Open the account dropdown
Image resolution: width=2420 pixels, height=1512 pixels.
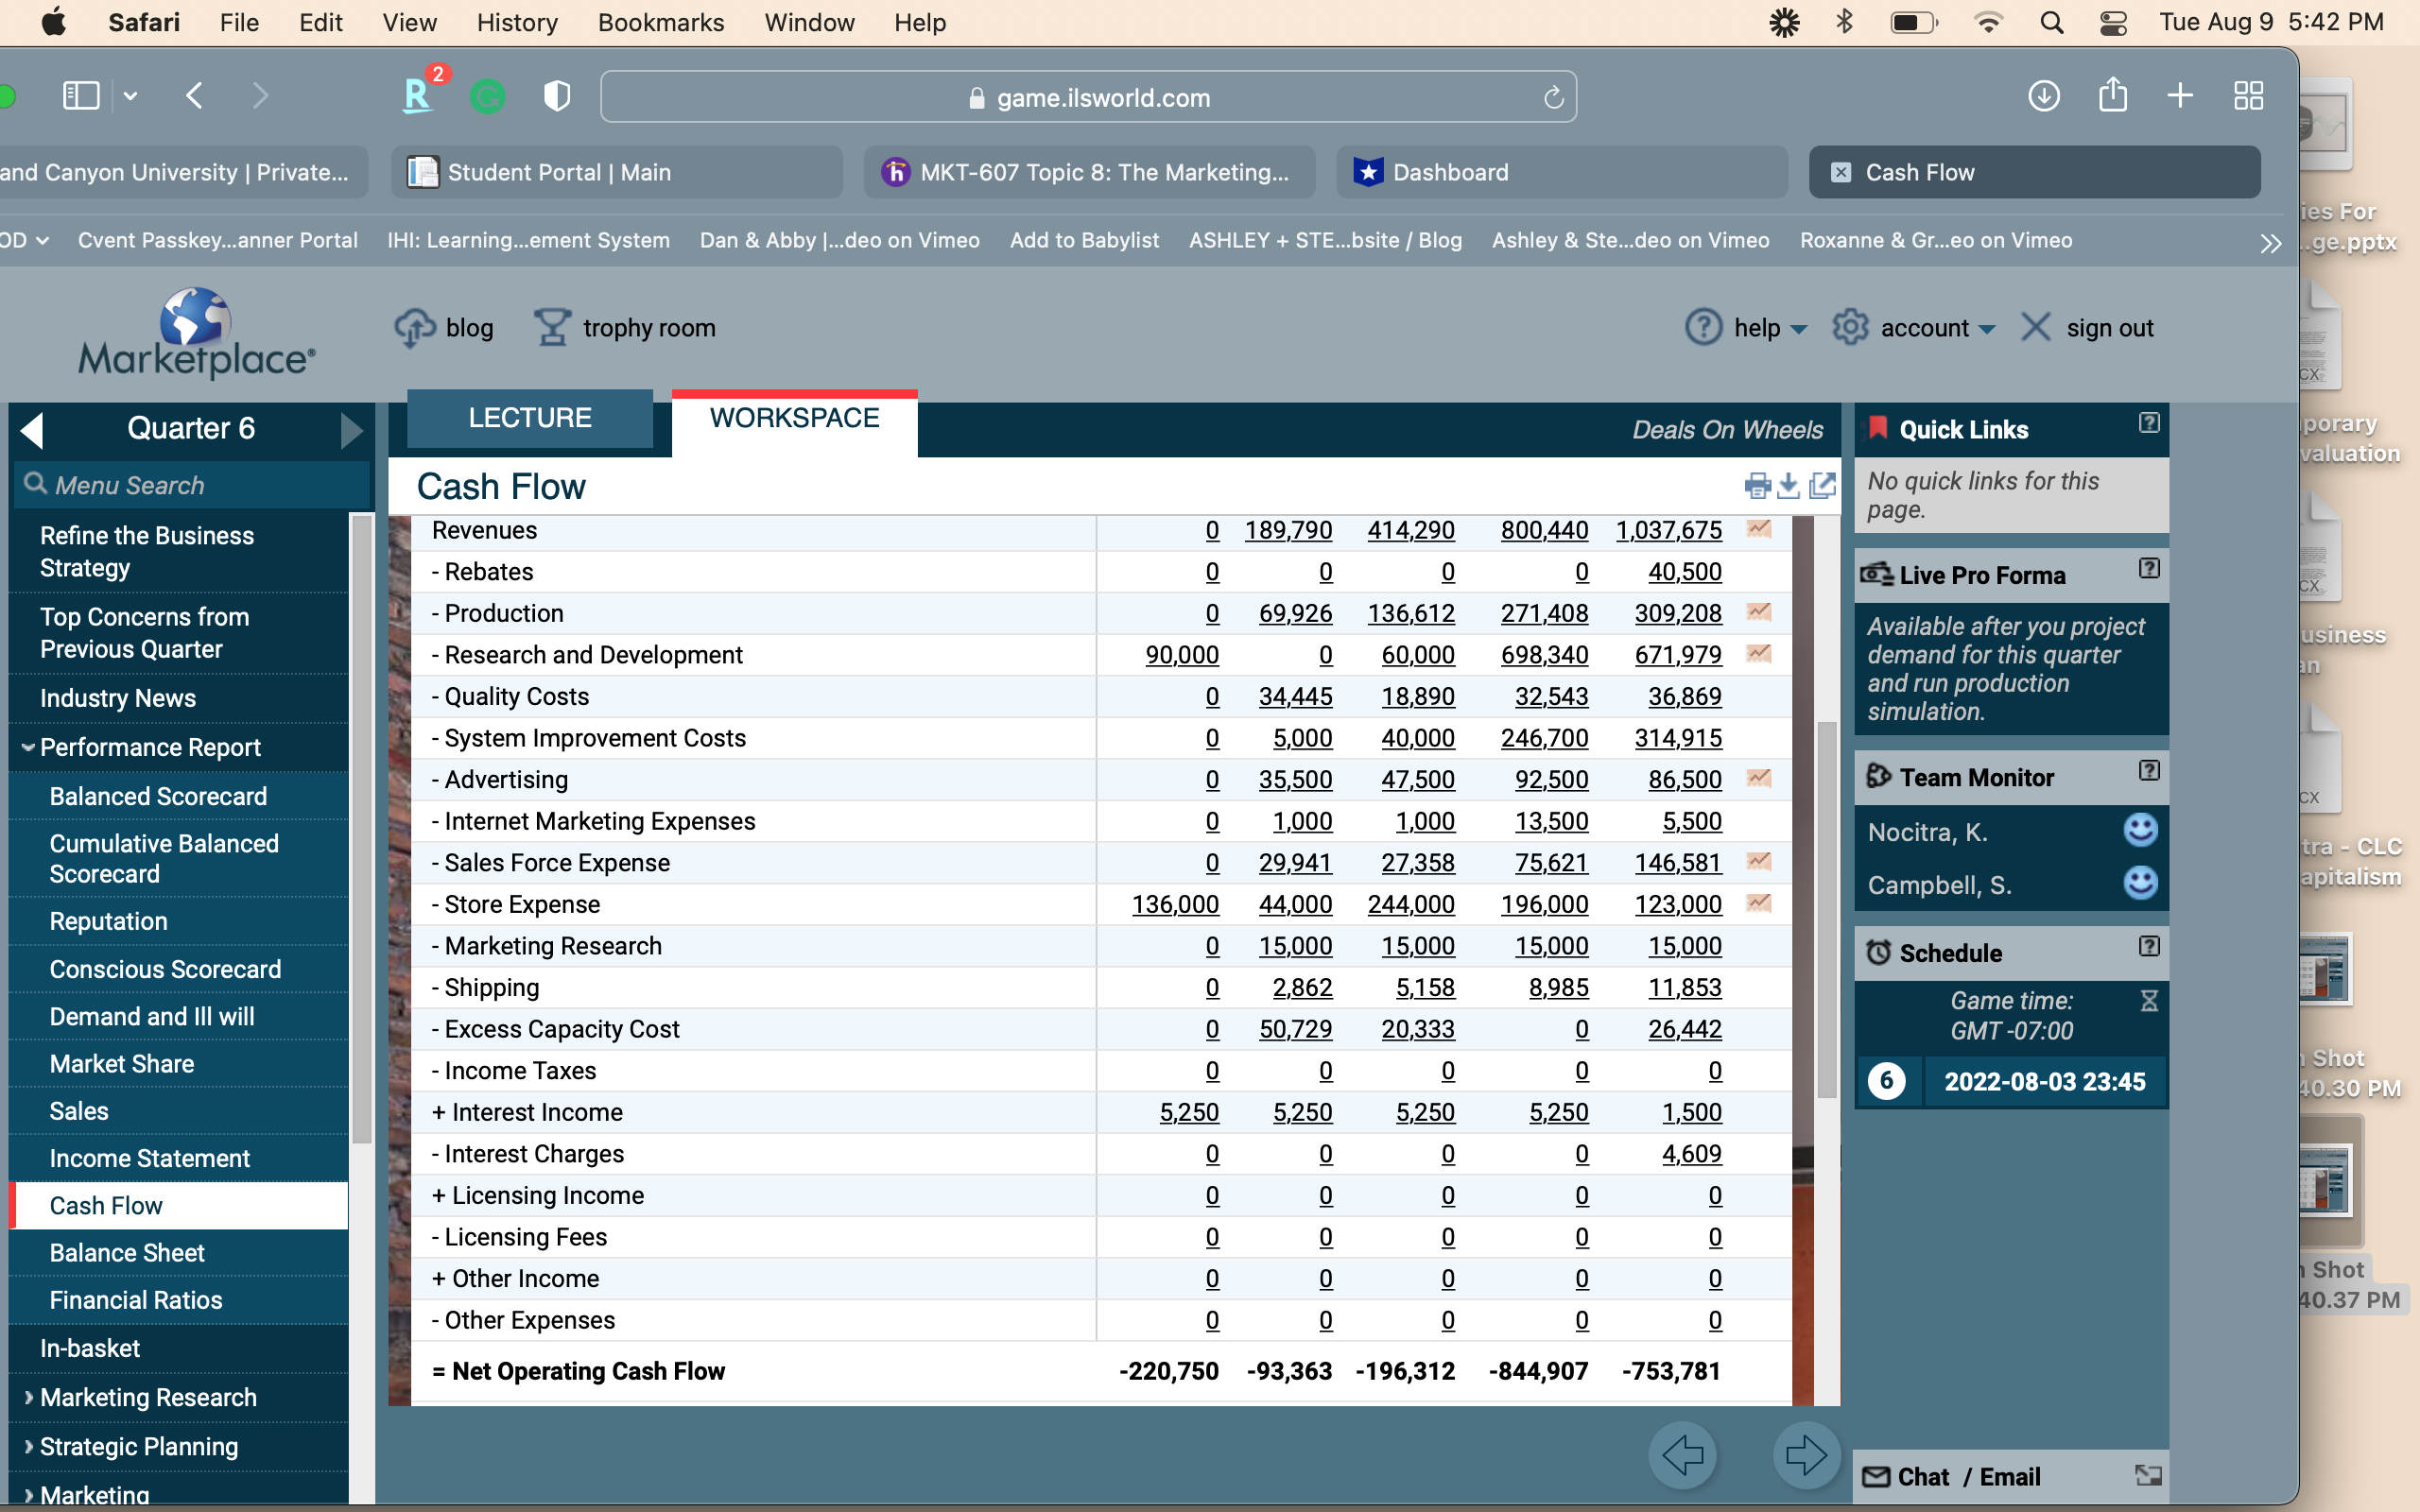click(1914, 328)
